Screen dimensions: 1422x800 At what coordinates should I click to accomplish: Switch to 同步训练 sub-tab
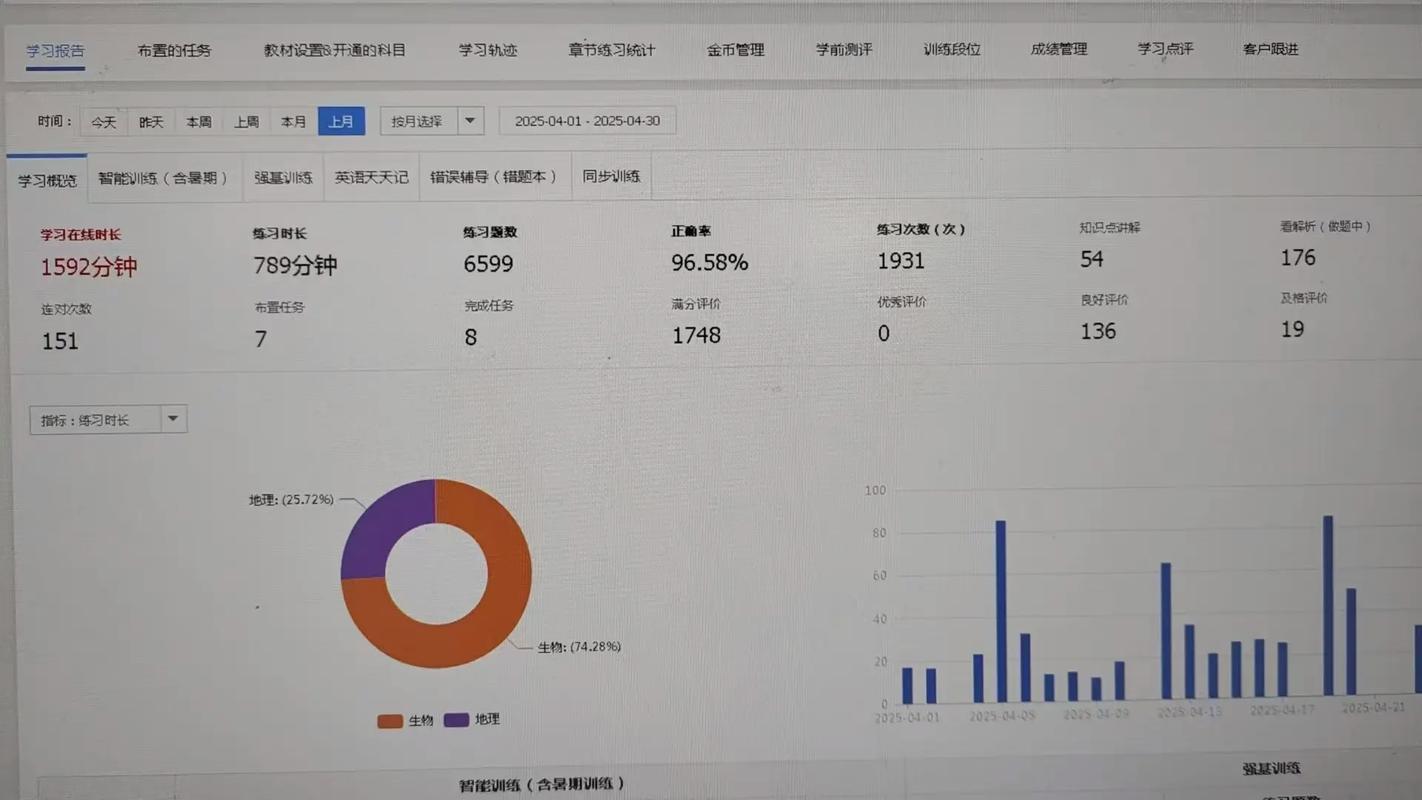611,176
